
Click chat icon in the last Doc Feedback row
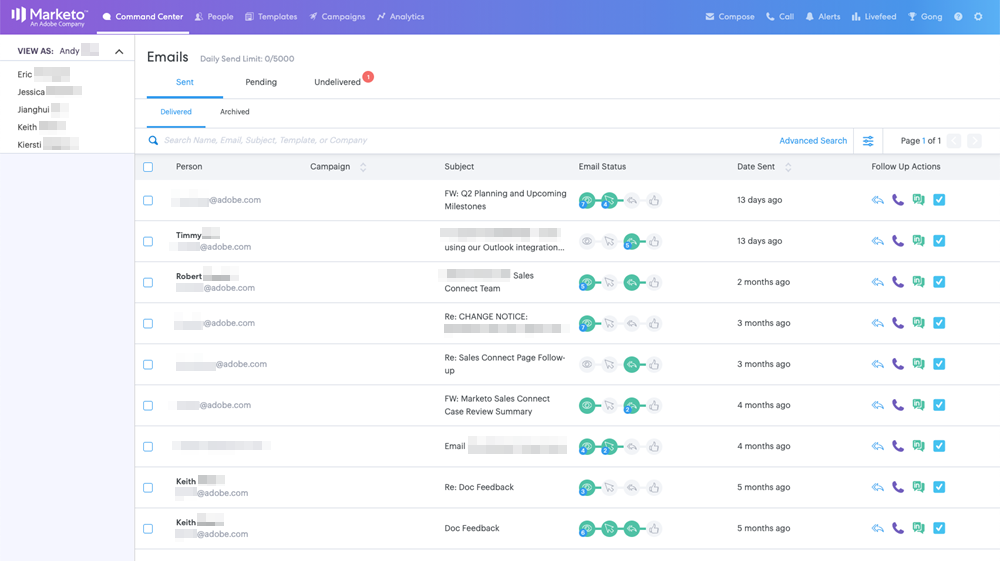point(918,528)
